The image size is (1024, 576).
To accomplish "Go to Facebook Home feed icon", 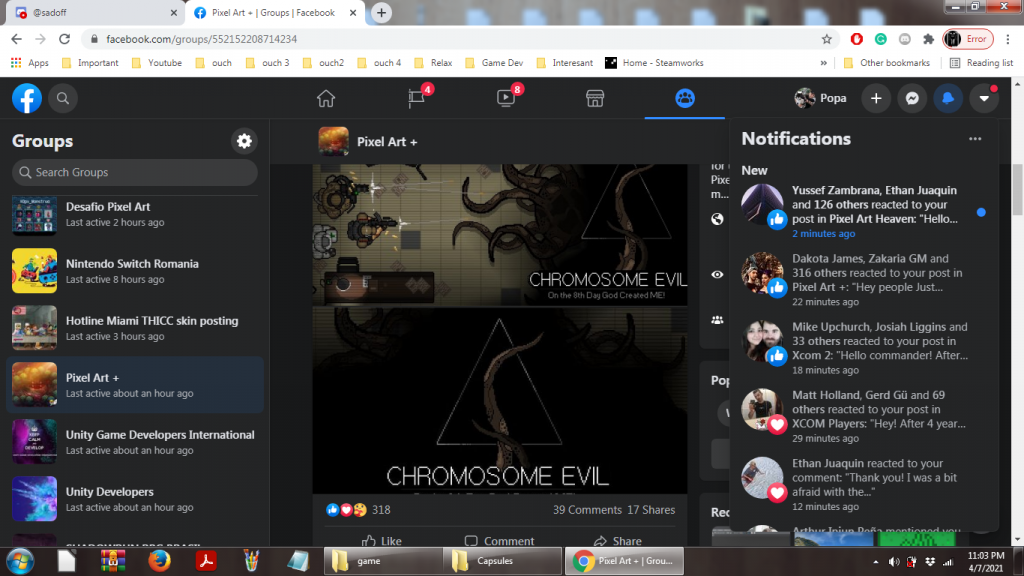I will pyautogui.click(x=326, y=99).
